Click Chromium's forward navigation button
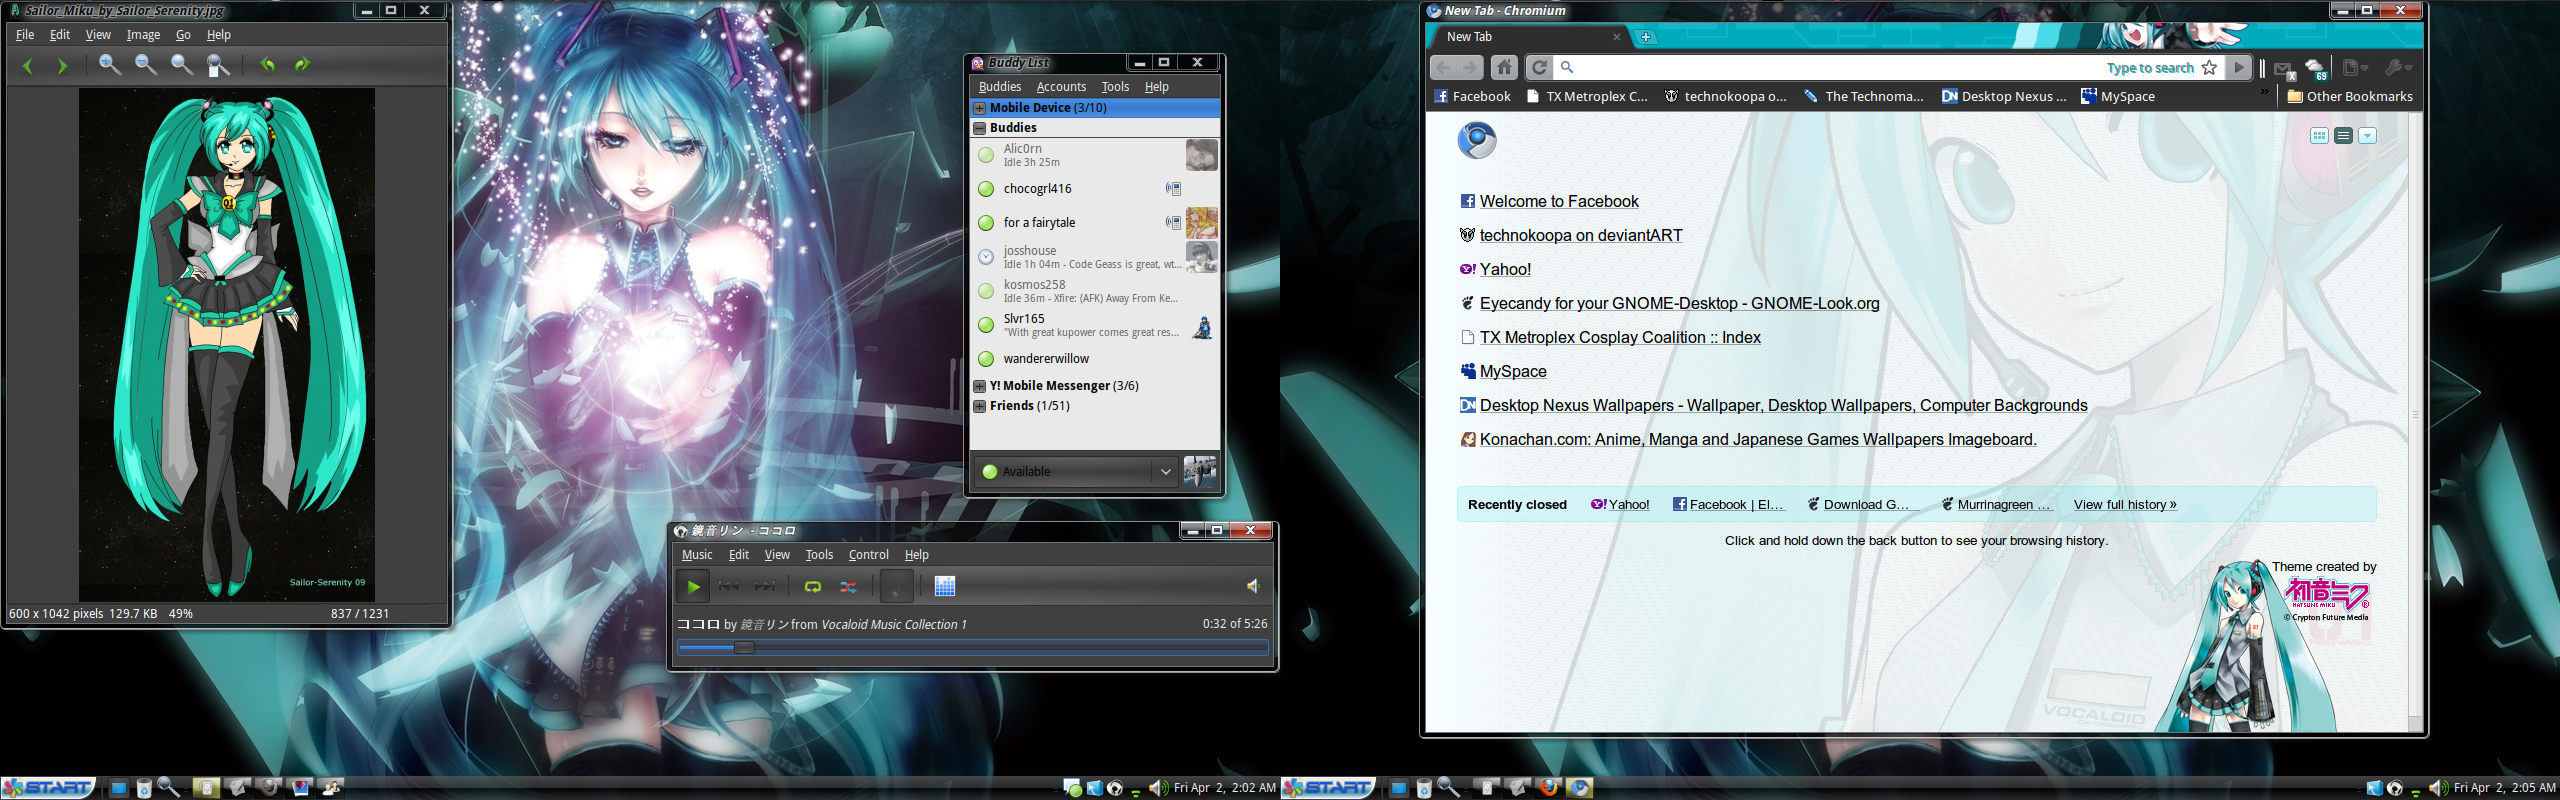 (1470, 68)
